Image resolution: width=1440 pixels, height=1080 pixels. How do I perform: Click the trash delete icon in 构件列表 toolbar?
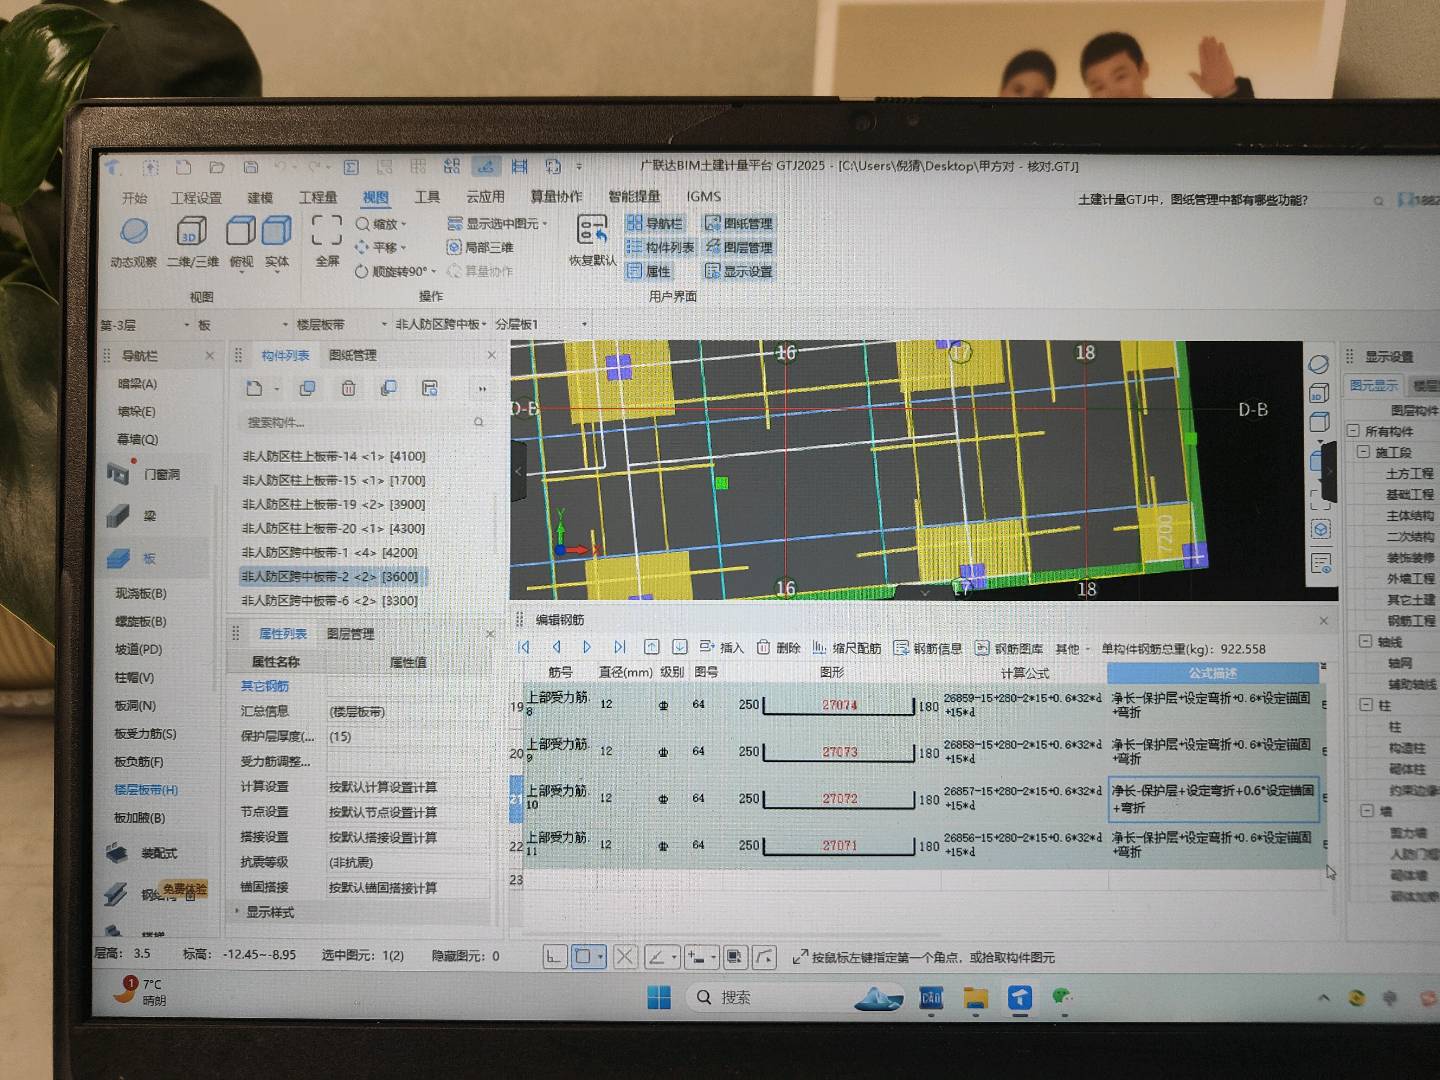pos(348,388)
